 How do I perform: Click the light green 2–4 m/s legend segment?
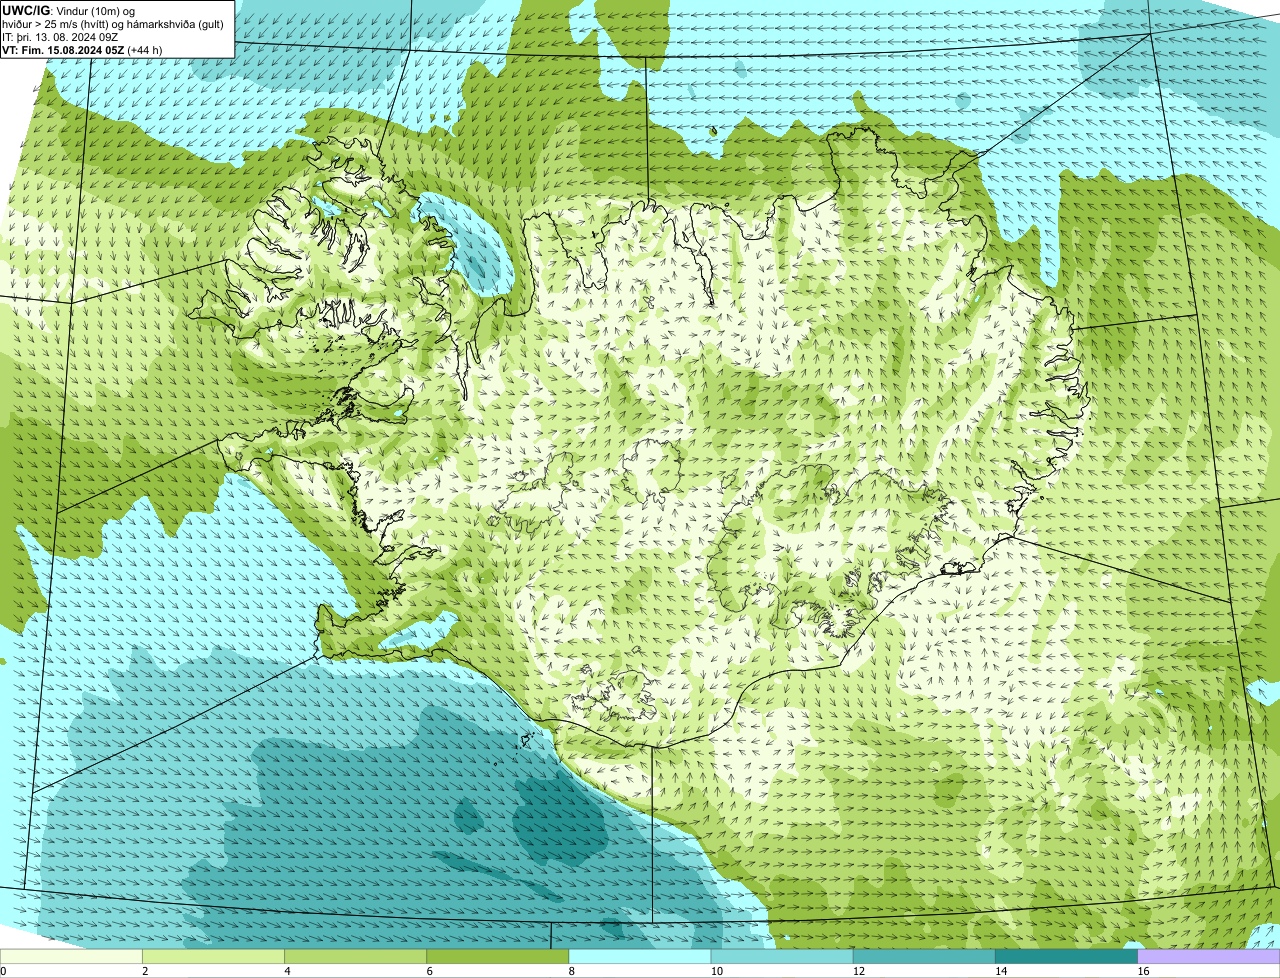click(x=214, y=956)
